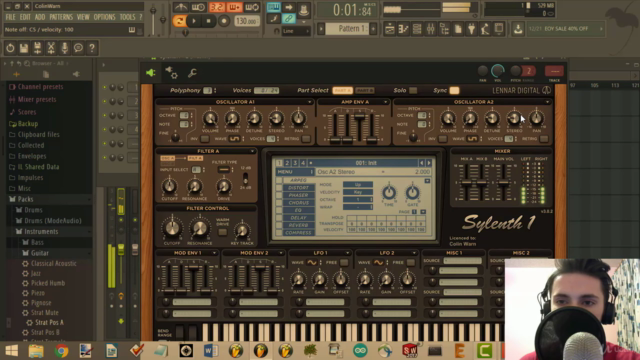Viewport: 640px width, 360px height.
Task: Toggle the Warm Drive switch
Action: click(x=222, y=232)
